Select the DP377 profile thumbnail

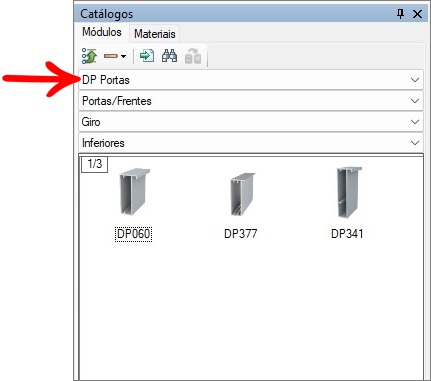point(242,194)
